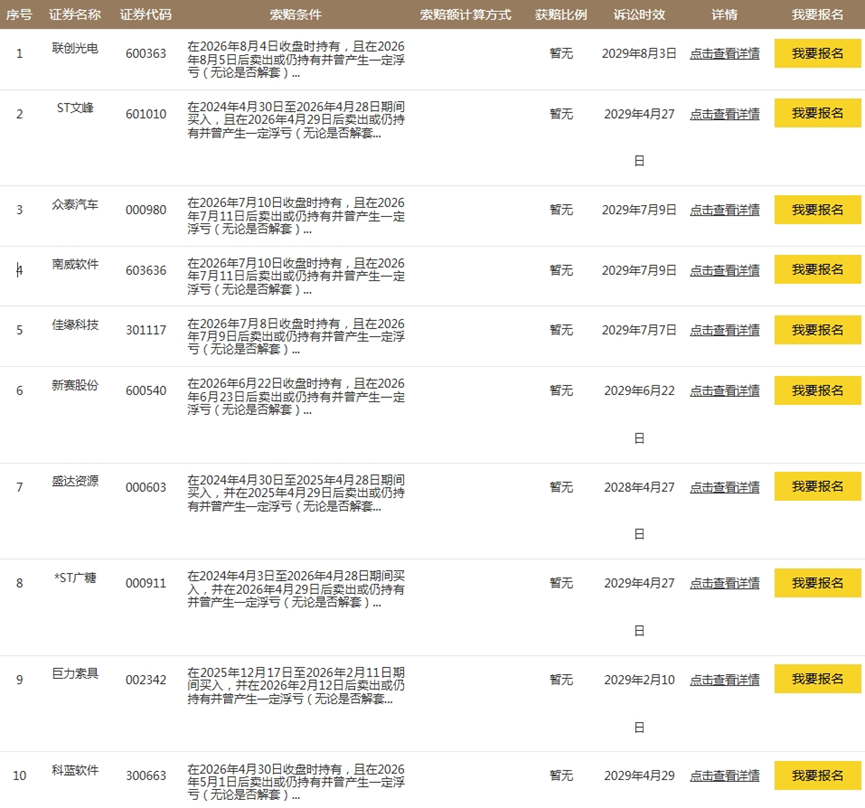Click 我要报名 button for 巨力索具

tap(818, 679)
